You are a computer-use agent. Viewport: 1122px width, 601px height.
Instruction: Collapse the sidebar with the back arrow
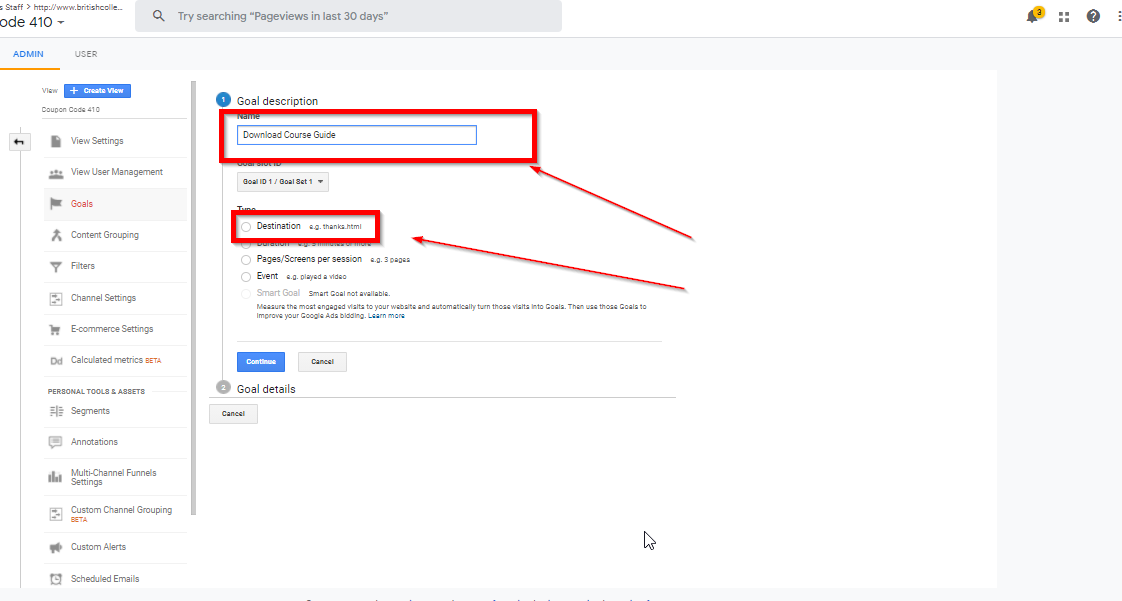19,141
